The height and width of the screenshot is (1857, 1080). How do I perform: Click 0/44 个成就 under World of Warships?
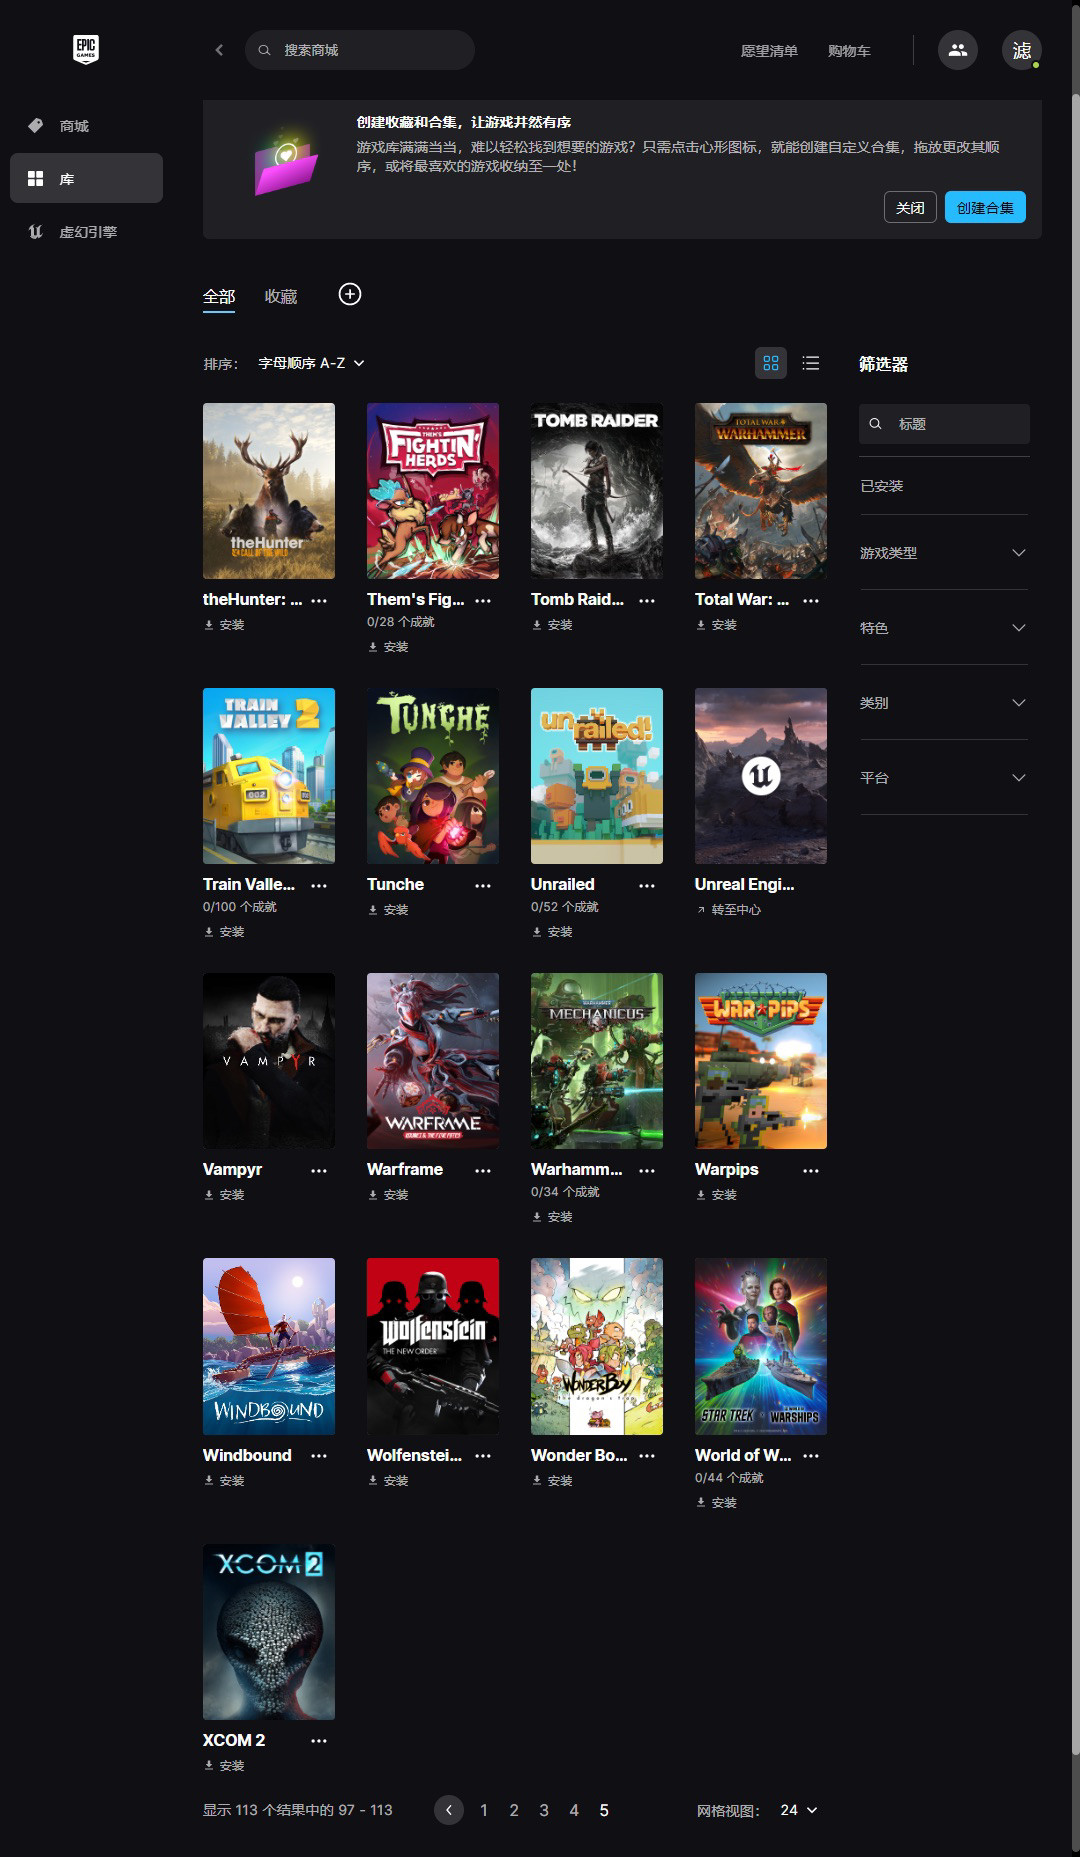coord(729,1478)
